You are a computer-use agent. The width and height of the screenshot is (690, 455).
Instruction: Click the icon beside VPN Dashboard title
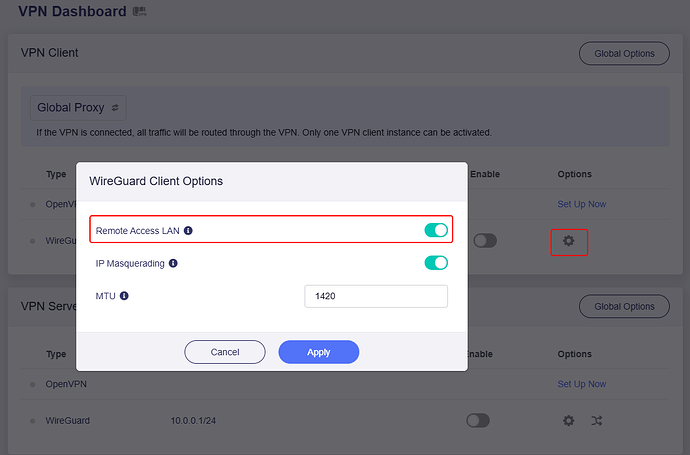tap(140, 12)
